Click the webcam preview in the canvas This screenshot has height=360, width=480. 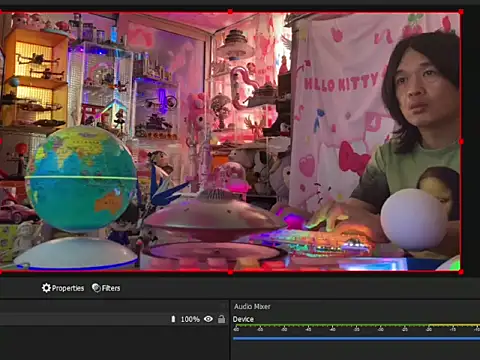click(x=230, y=142)
